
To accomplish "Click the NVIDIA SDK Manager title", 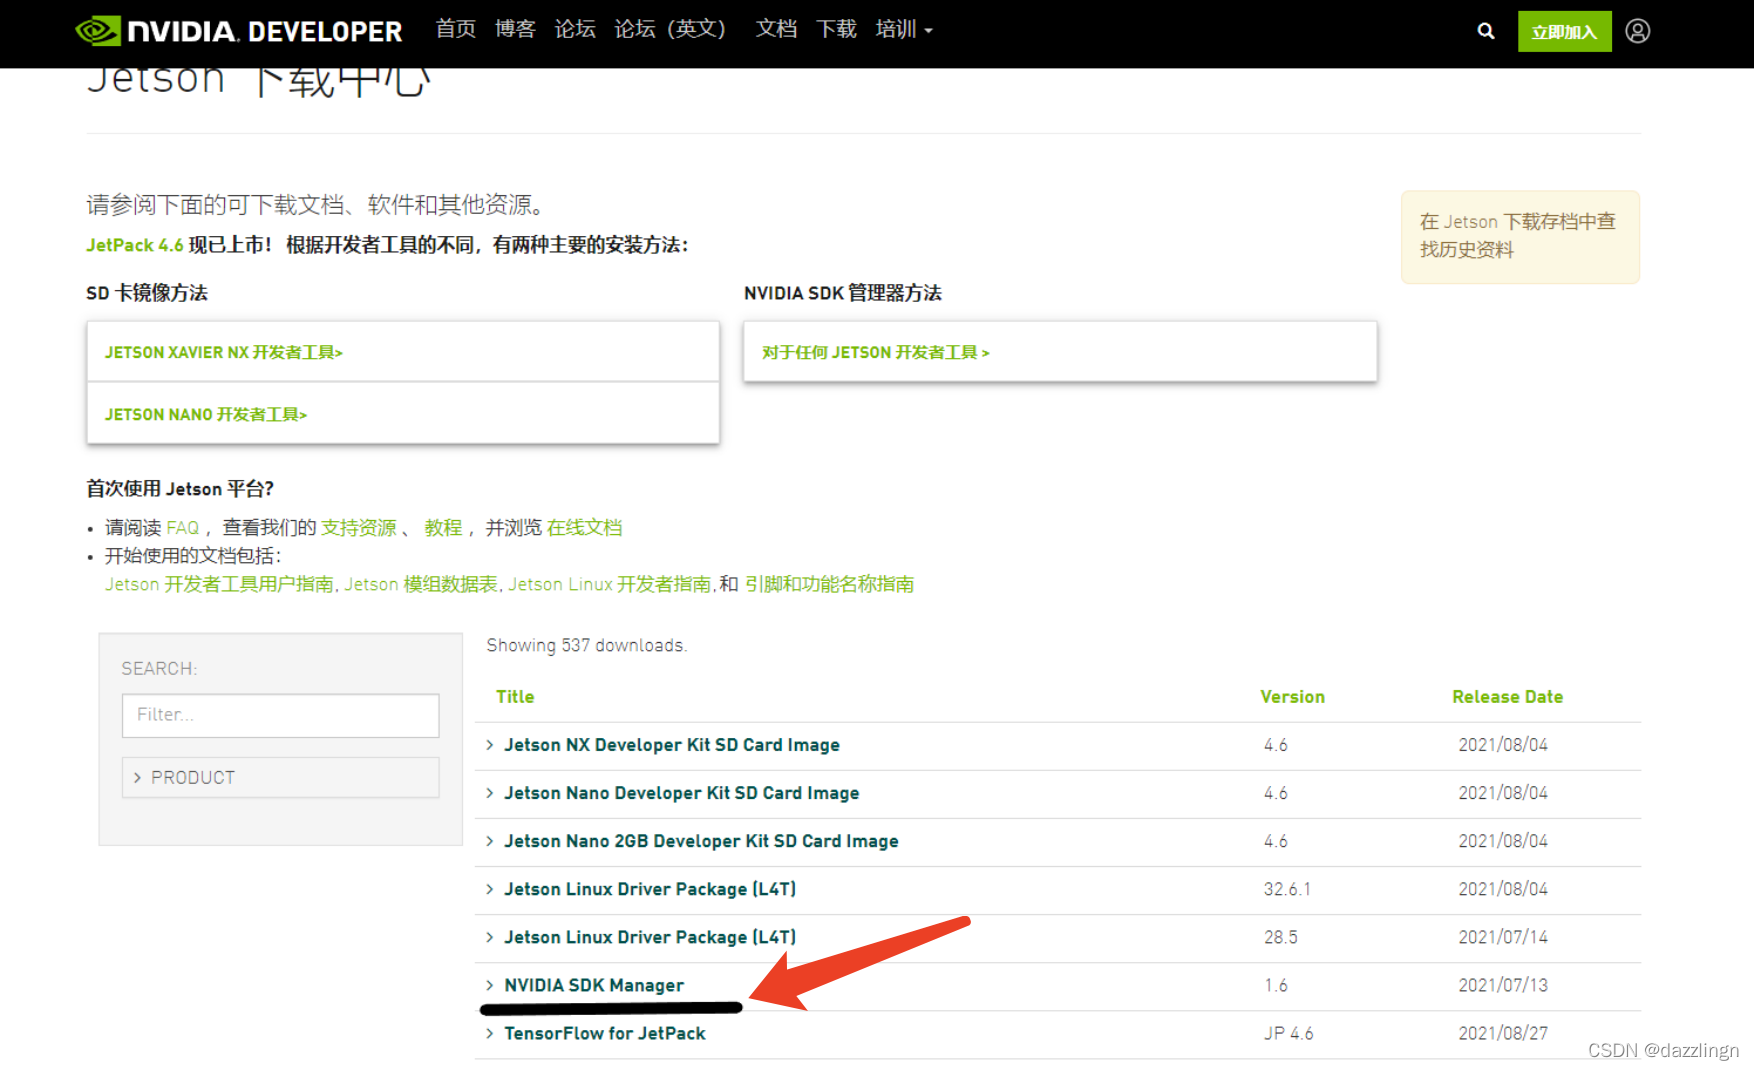I will [594, 985].
